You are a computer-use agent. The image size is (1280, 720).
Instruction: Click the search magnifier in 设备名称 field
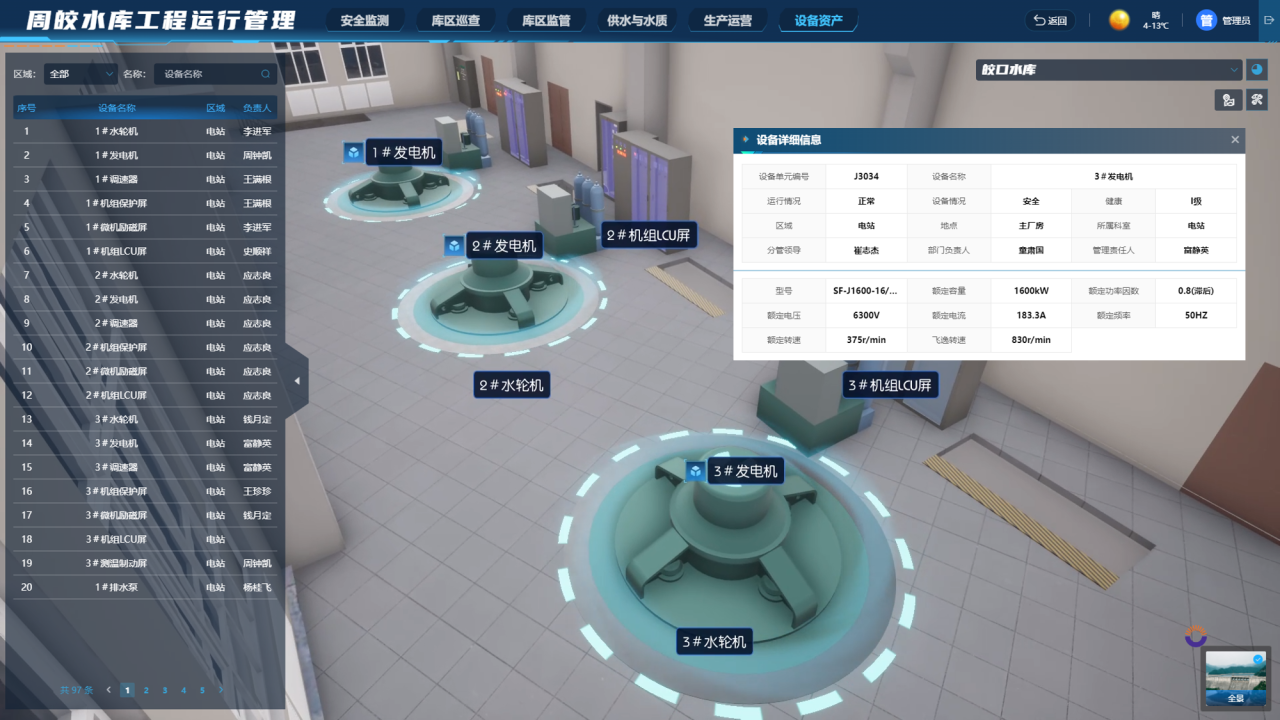pos(265,74)
